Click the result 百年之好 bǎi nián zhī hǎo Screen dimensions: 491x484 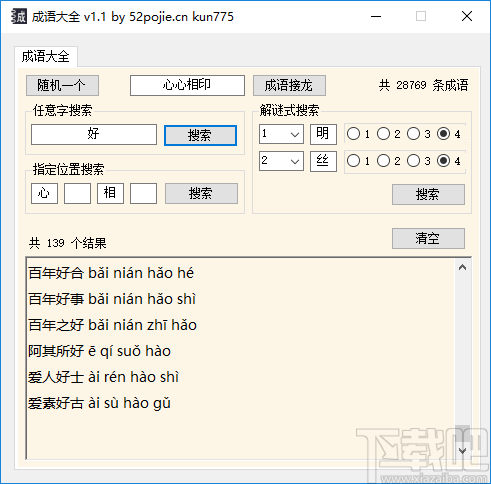(x=112, y=325)
